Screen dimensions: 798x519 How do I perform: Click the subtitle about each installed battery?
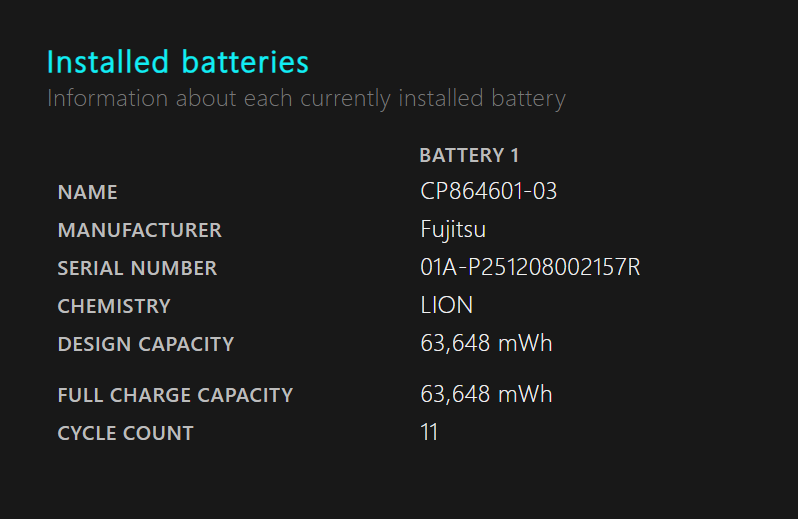click(306, 99)
